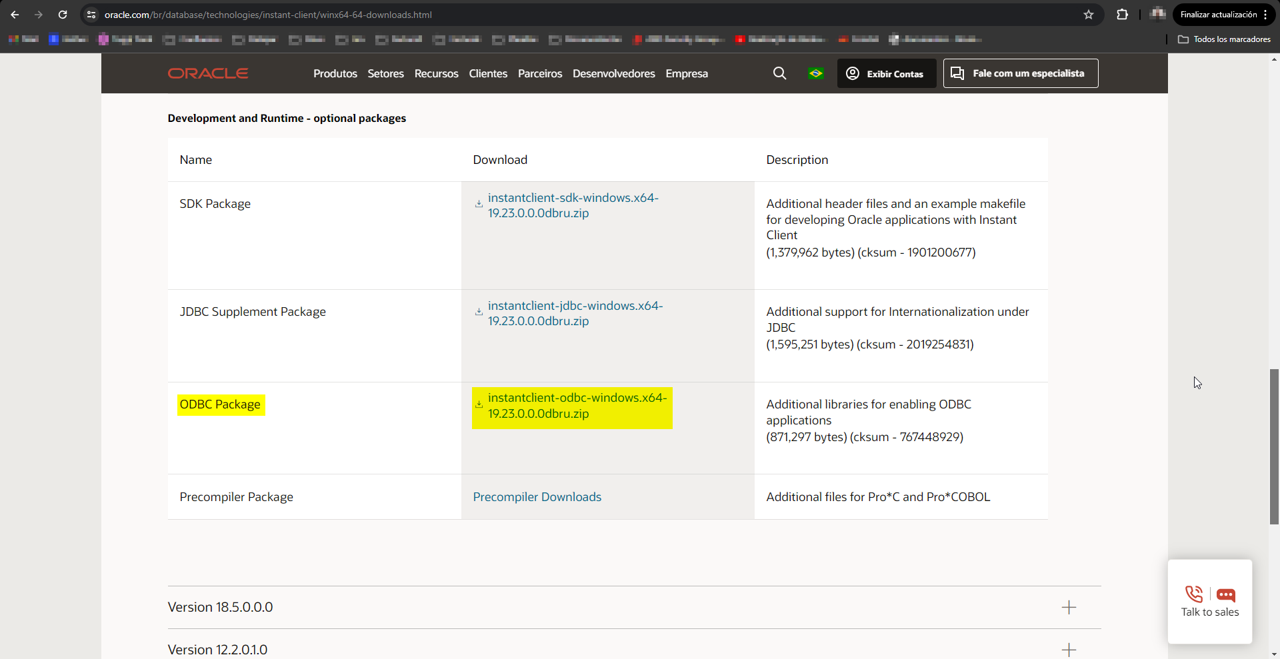Reload the page with the refresh icon
This screenshot has height=659, width=1280.
click(x=62, y=15)
